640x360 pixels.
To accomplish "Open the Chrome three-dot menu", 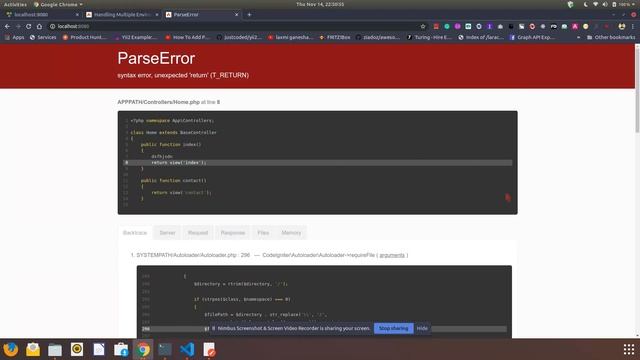I will [633, 26].
